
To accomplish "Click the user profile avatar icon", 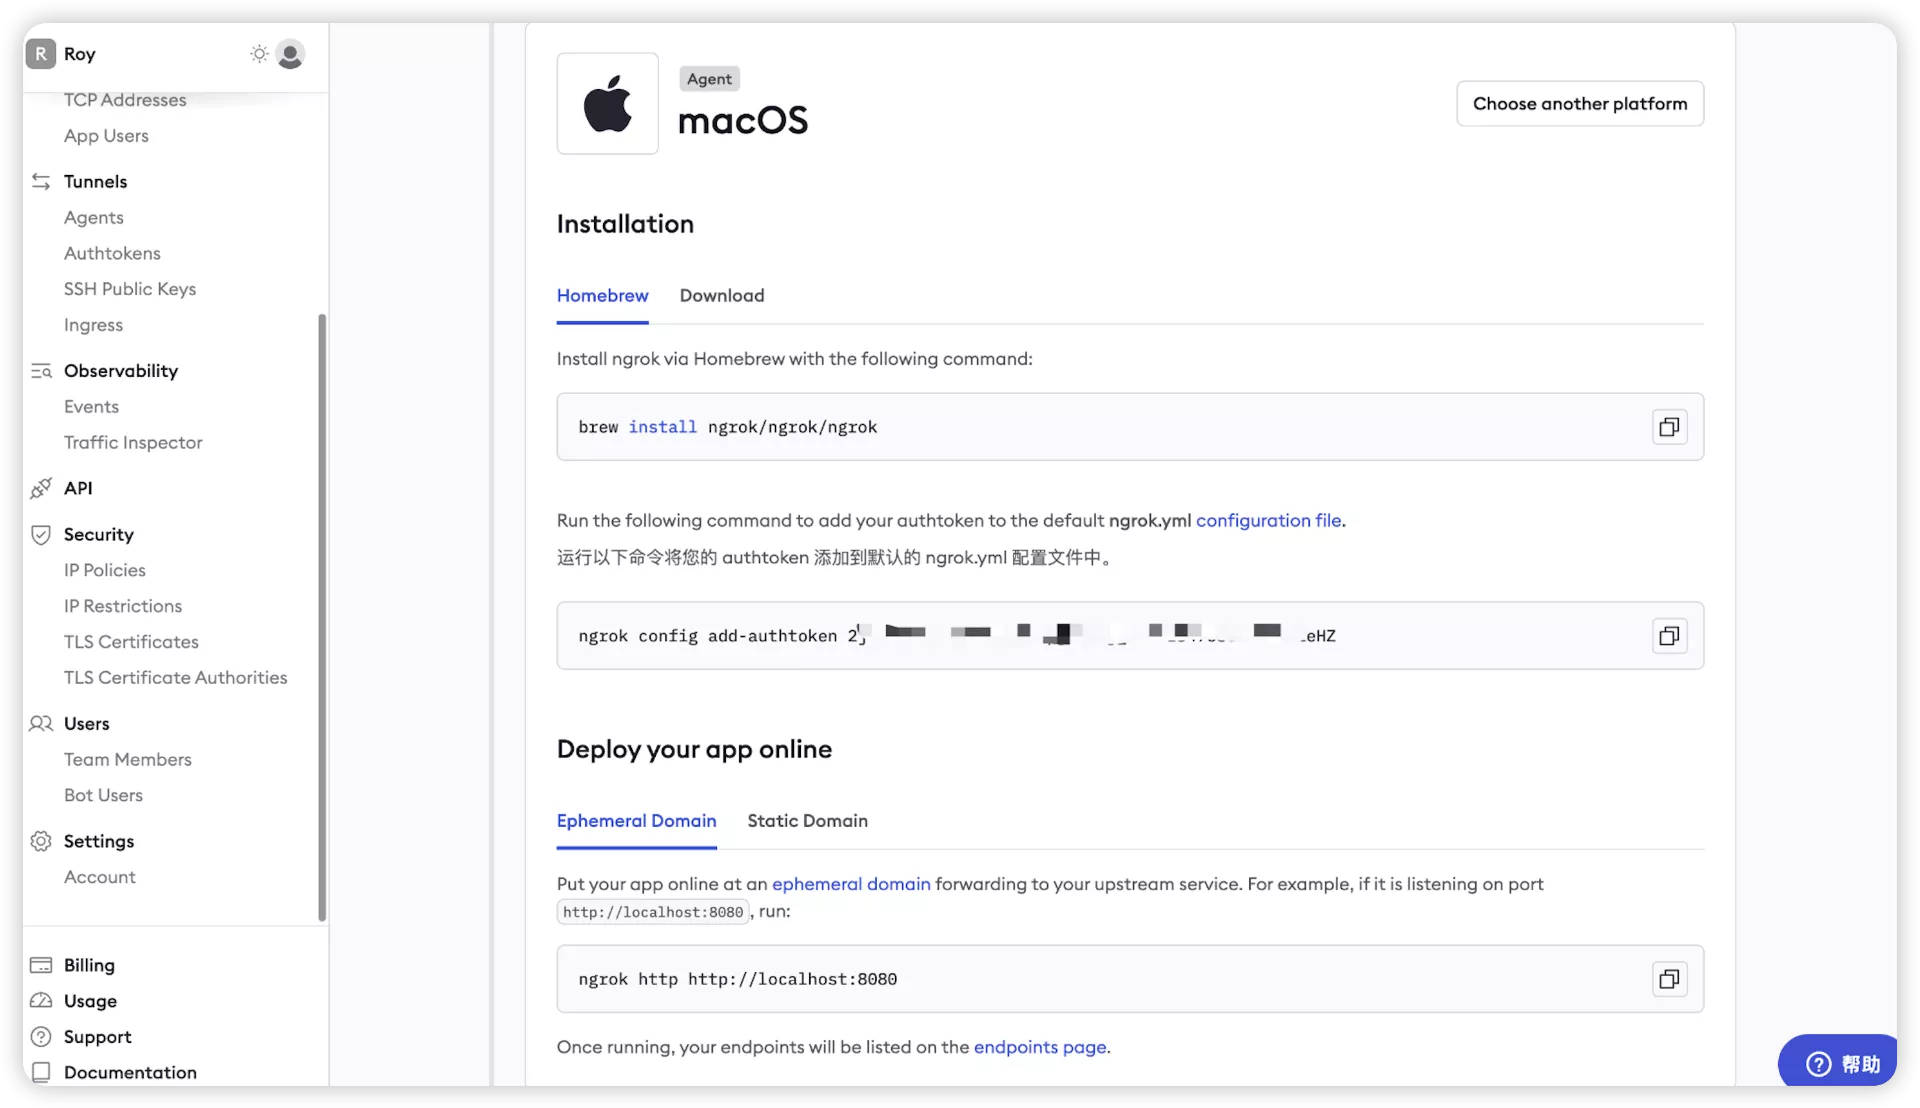I will click(x=291, y=54).
